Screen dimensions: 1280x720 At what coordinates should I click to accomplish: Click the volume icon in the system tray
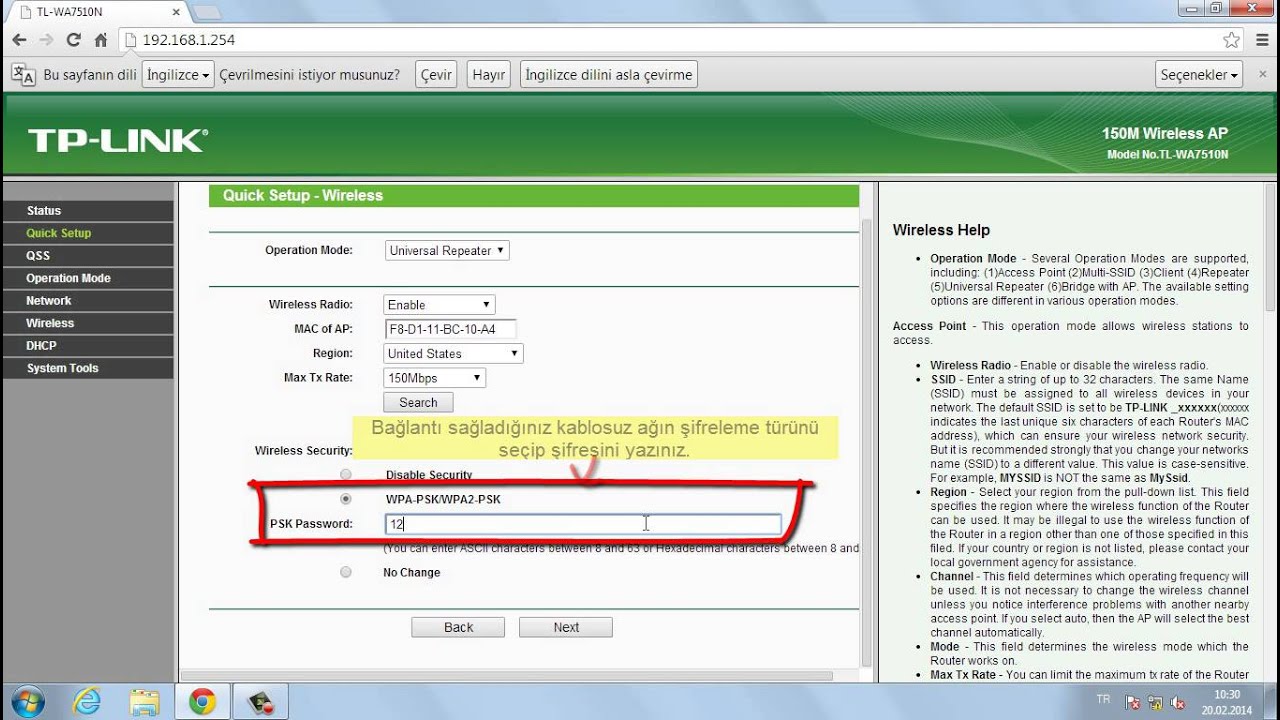tap(1178, 703)
